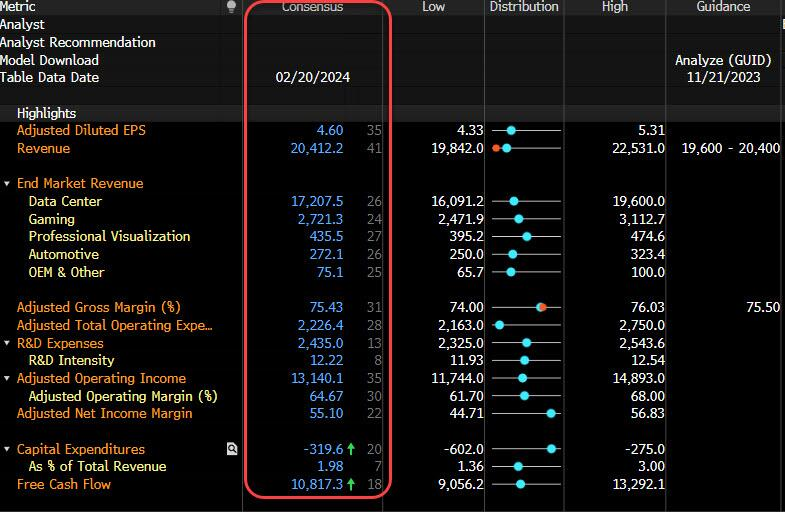Screen dimensions: 785x512
Task: Collapse the Adjusted Operating Income rows
Action: point(7,378)
